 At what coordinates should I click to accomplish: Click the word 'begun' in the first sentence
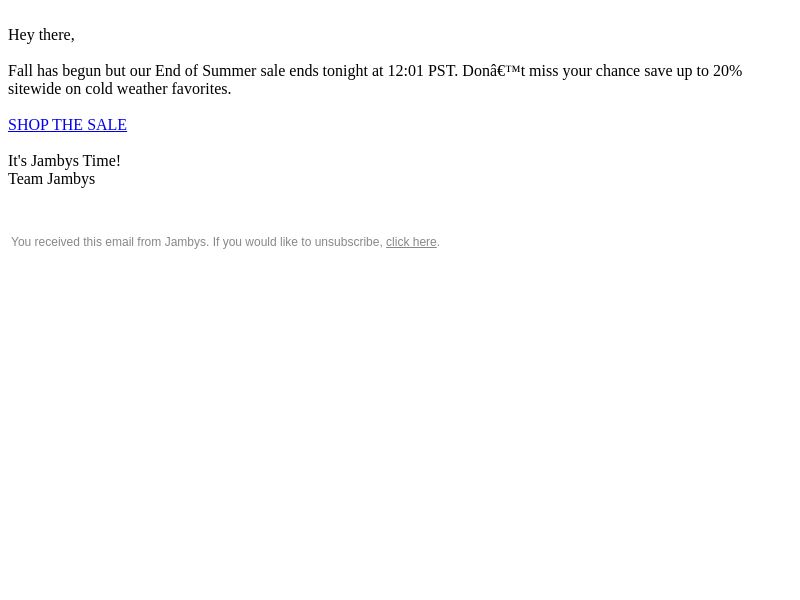[82, 71]
